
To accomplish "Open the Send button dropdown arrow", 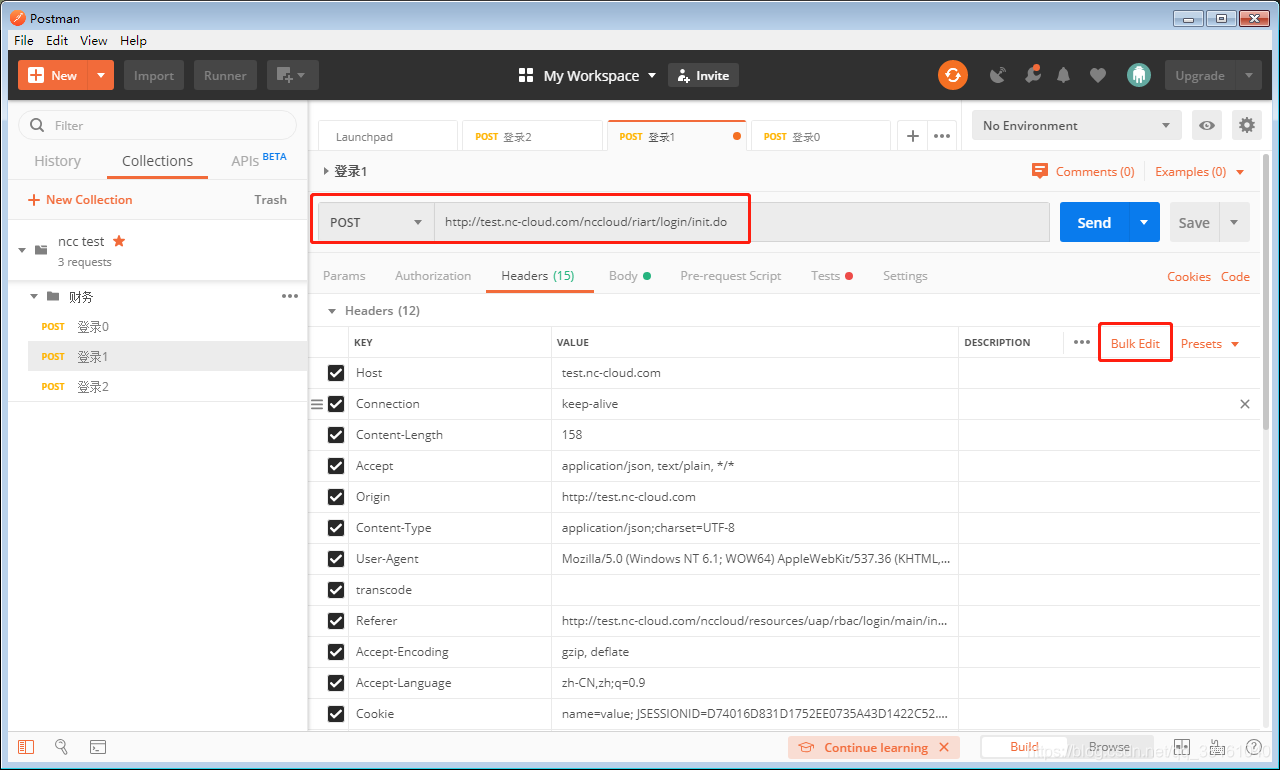I will [x=1144, y=222].
